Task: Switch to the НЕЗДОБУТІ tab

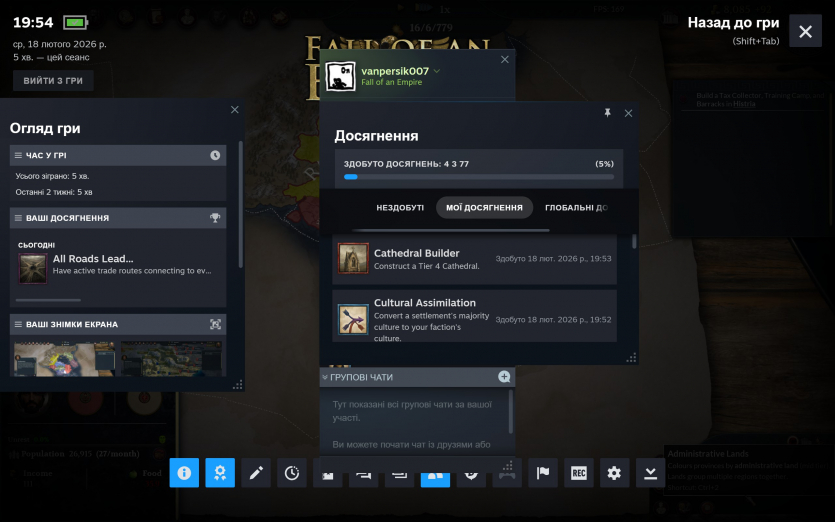Action: (400, 207)
